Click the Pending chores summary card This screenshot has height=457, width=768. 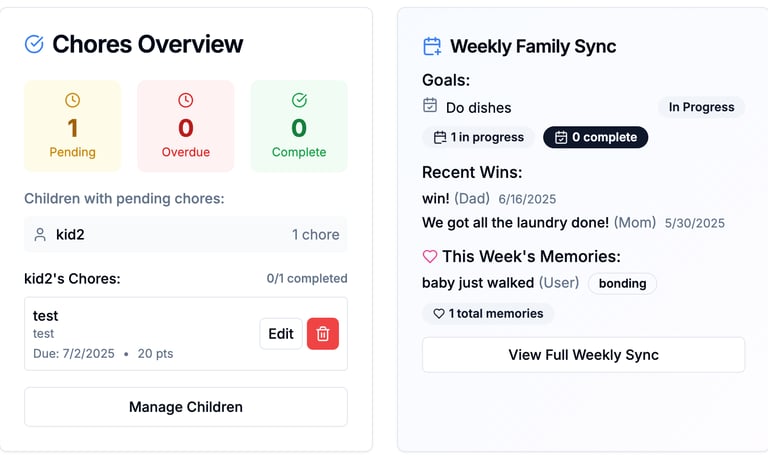[72, 126]
